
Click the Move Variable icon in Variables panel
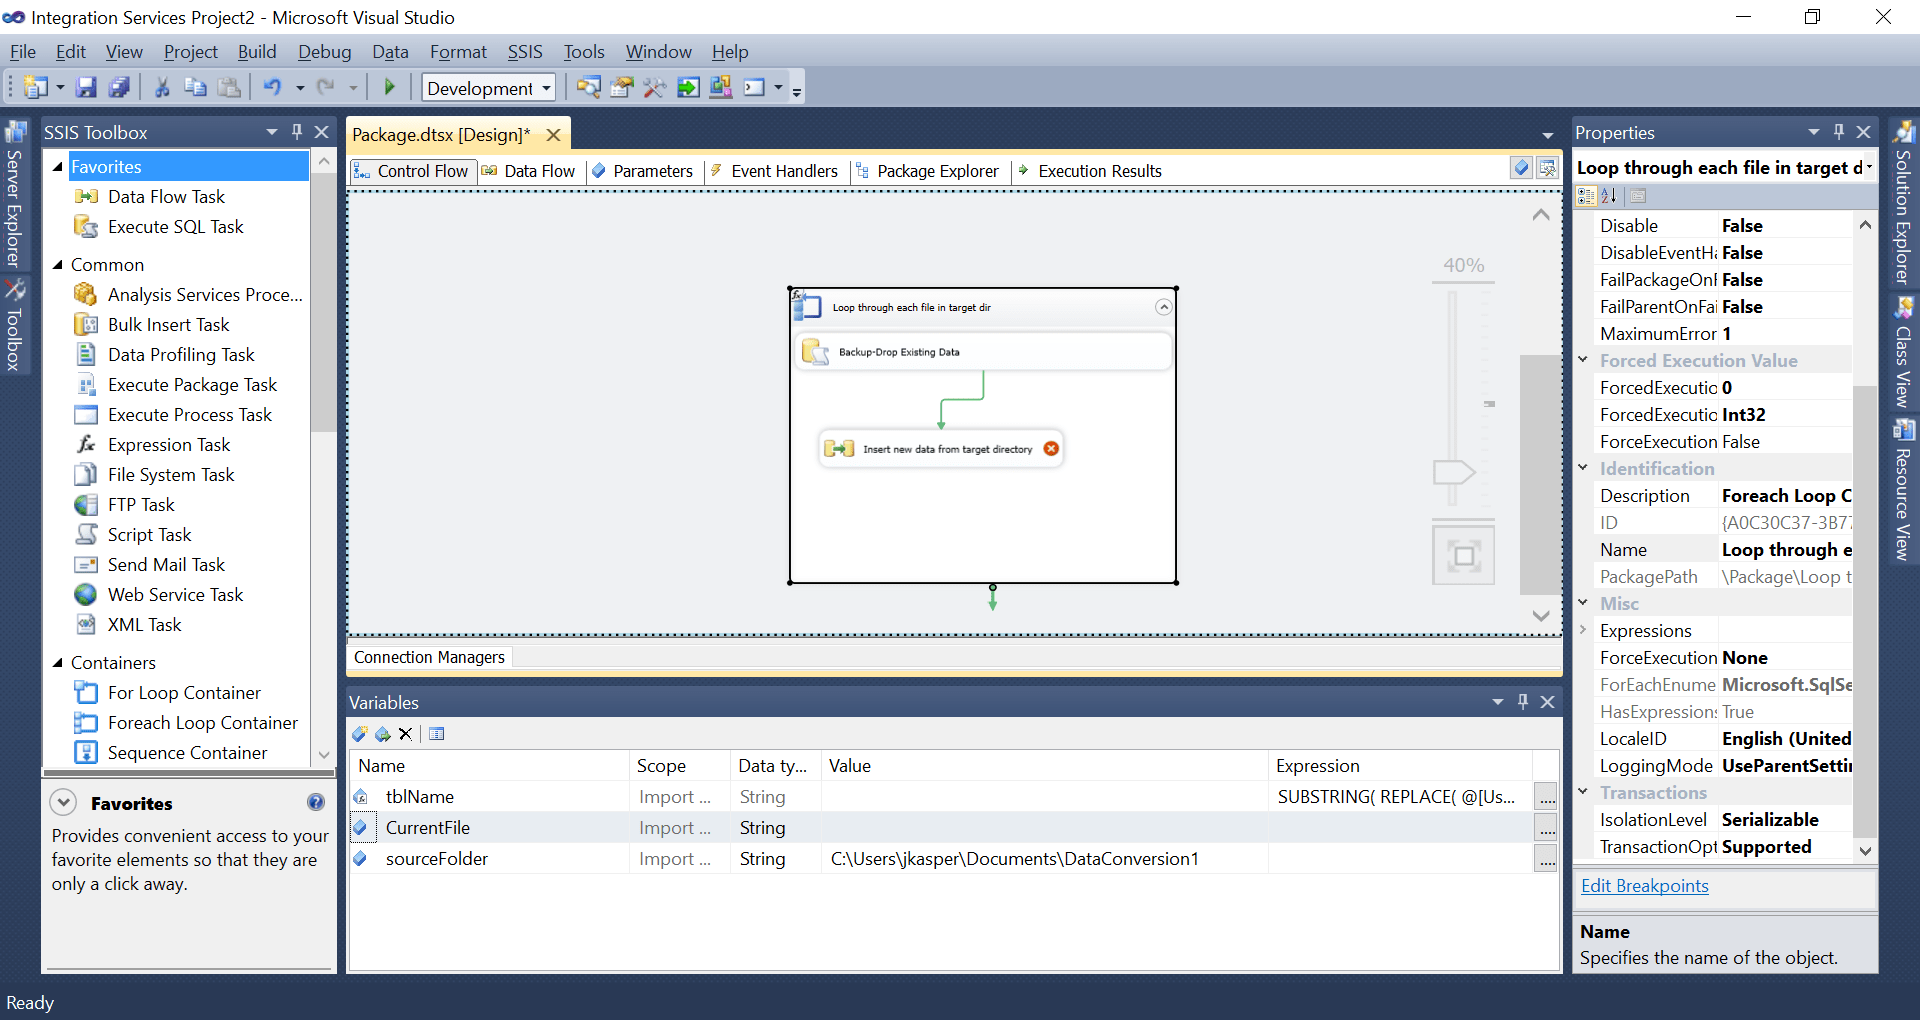point(383,734)
